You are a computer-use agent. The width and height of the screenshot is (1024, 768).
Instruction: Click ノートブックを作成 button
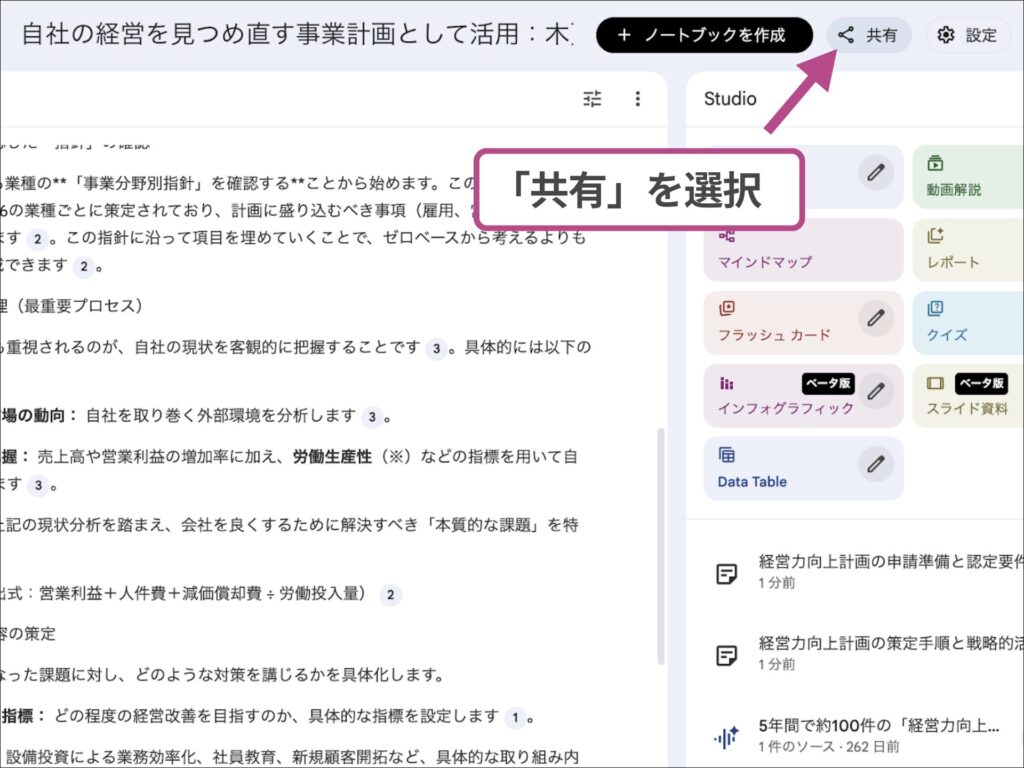[x=703, y=35]
